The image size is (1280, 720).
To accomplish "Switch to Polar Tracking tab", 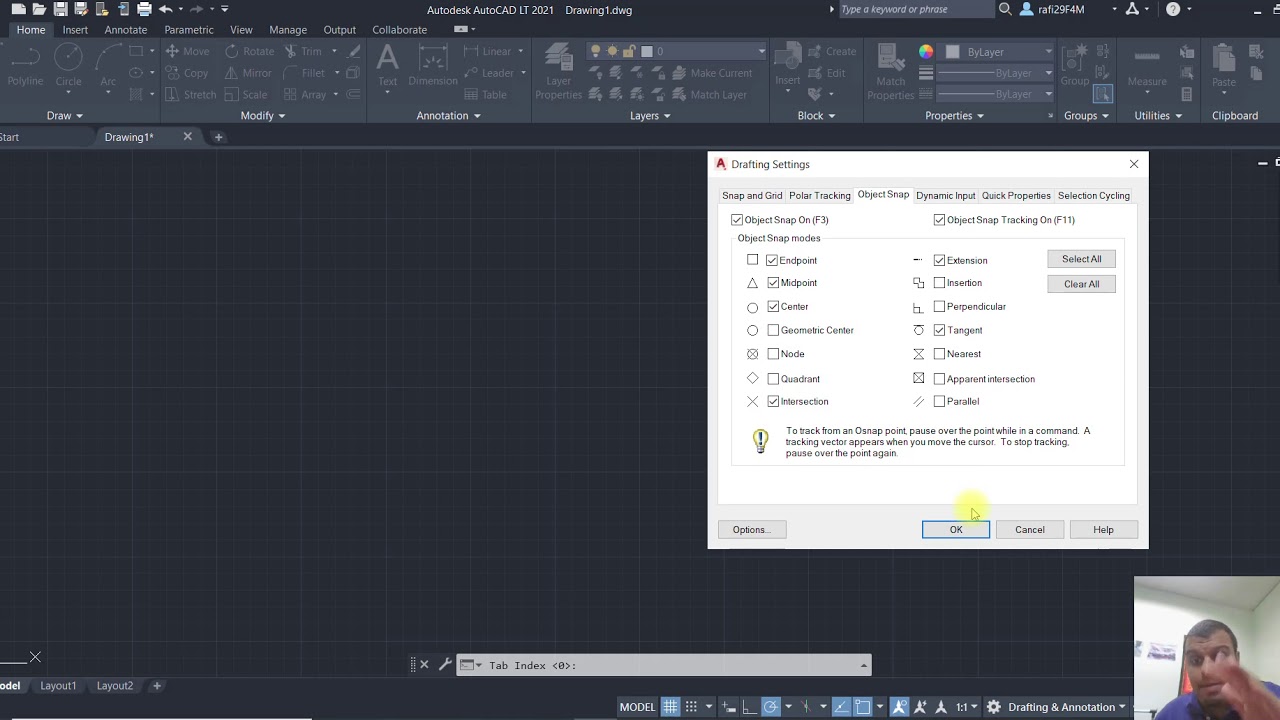I will (x=819, y=196).
